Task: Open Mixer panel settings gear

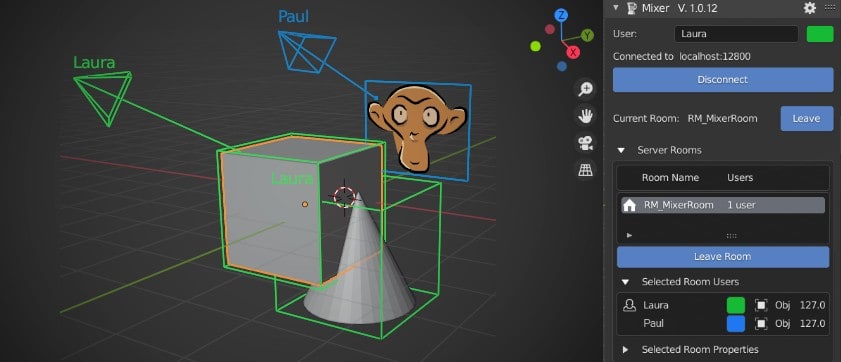Action: (x=809, y=8)
